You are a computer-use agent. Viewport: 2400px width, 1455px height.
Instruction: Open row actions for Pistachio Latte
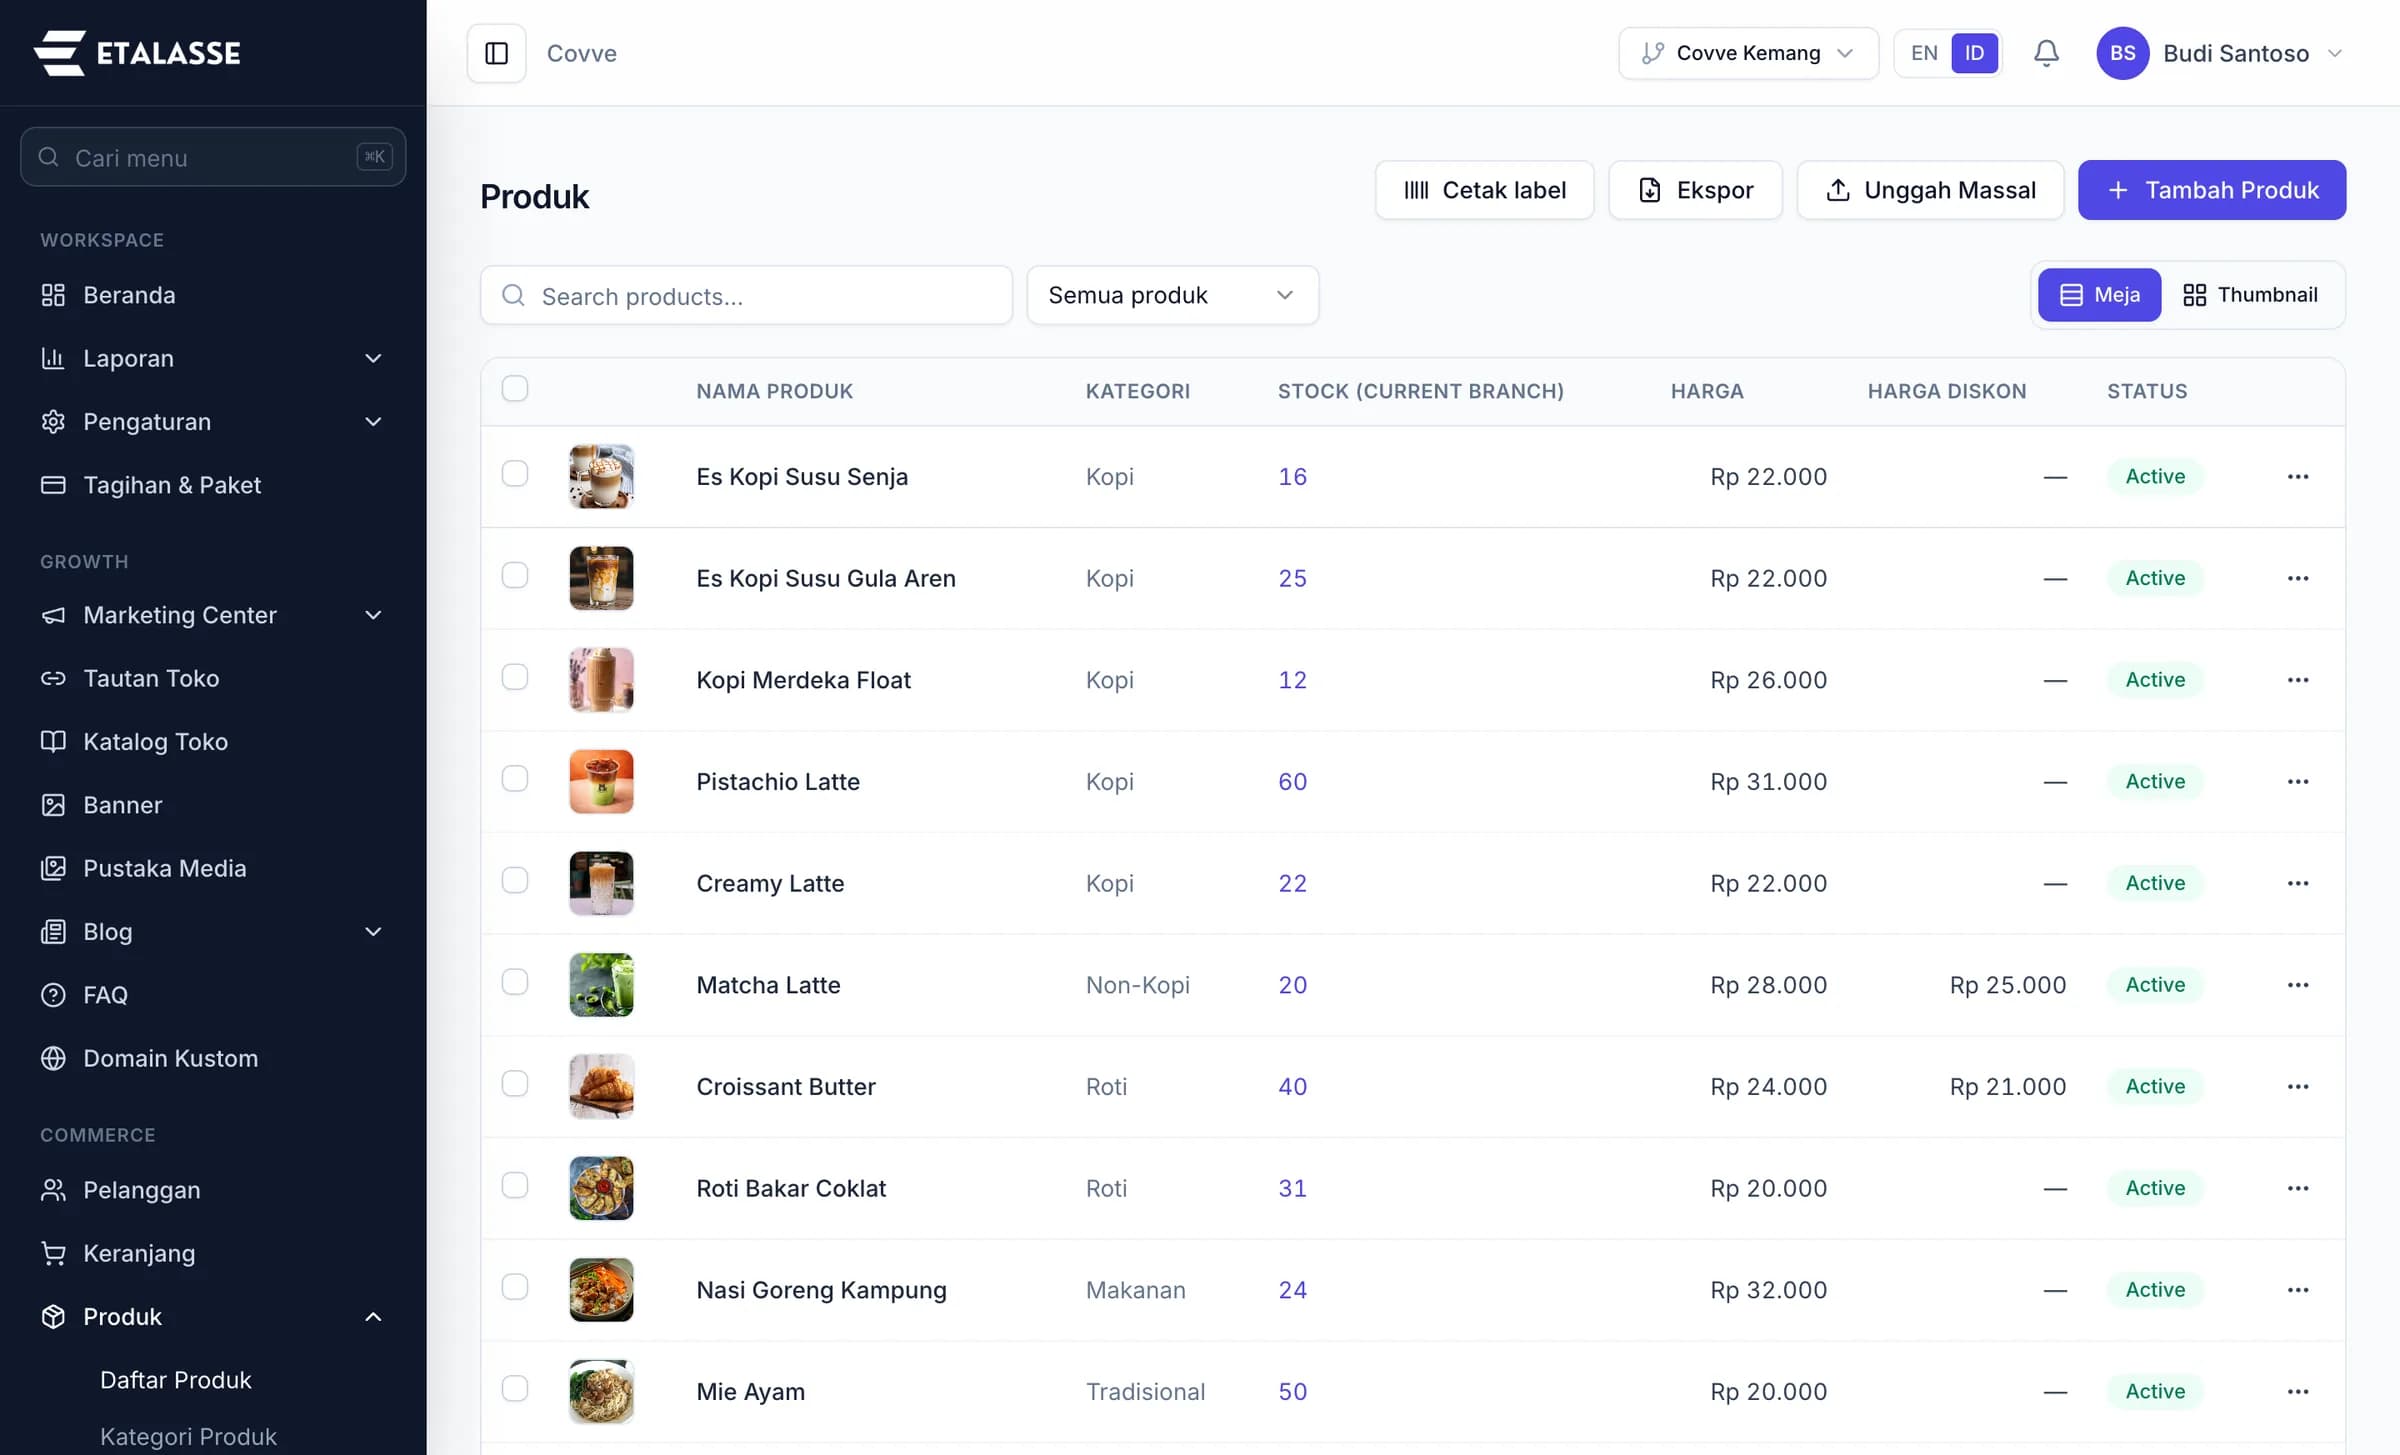tap(2298, 782)
